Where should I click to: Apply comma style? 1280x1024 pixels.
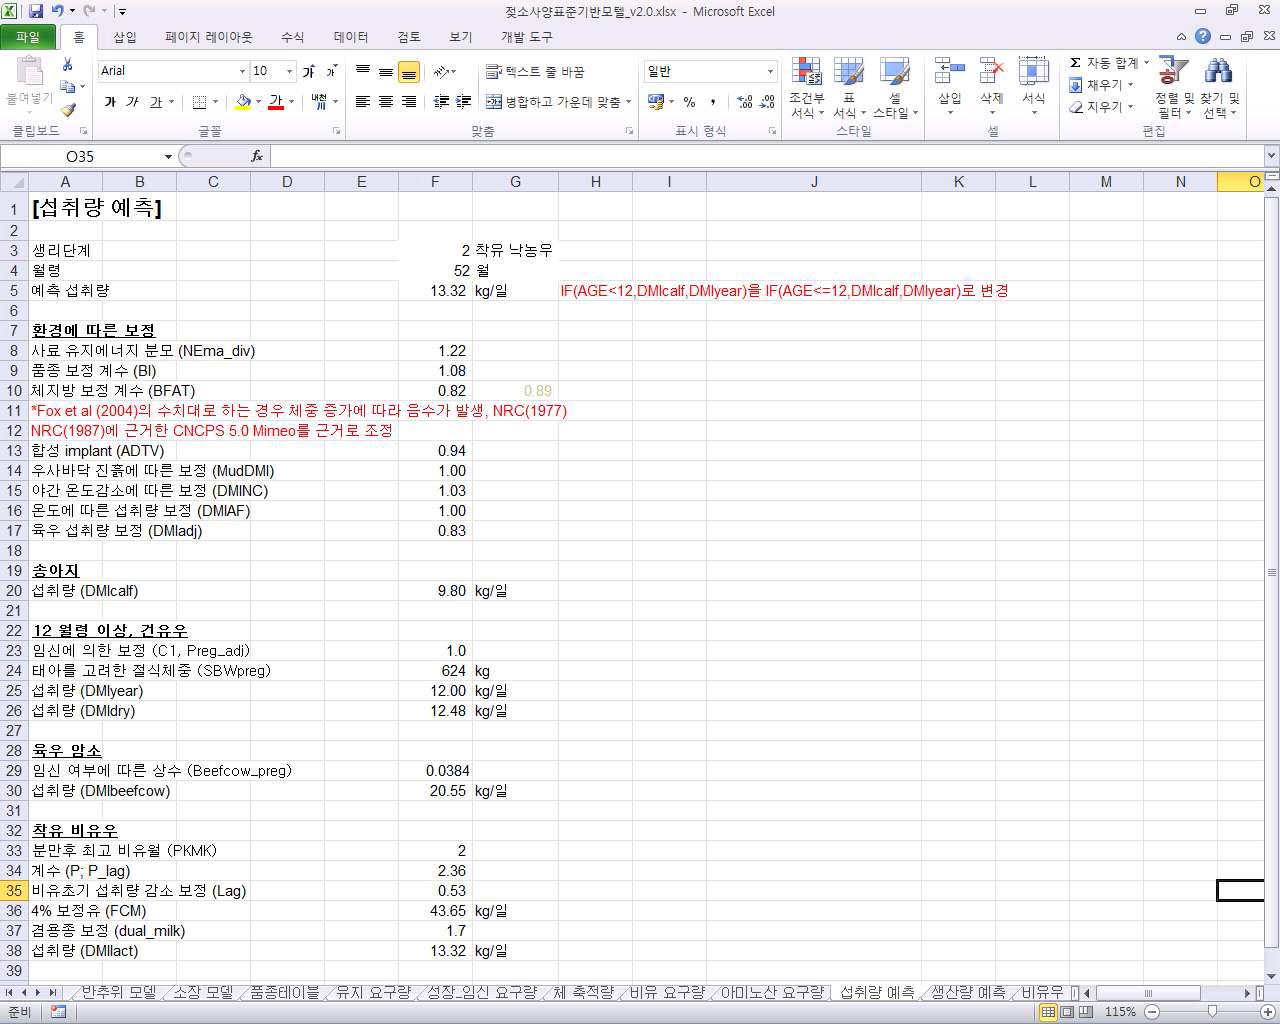tap(713, 102)
